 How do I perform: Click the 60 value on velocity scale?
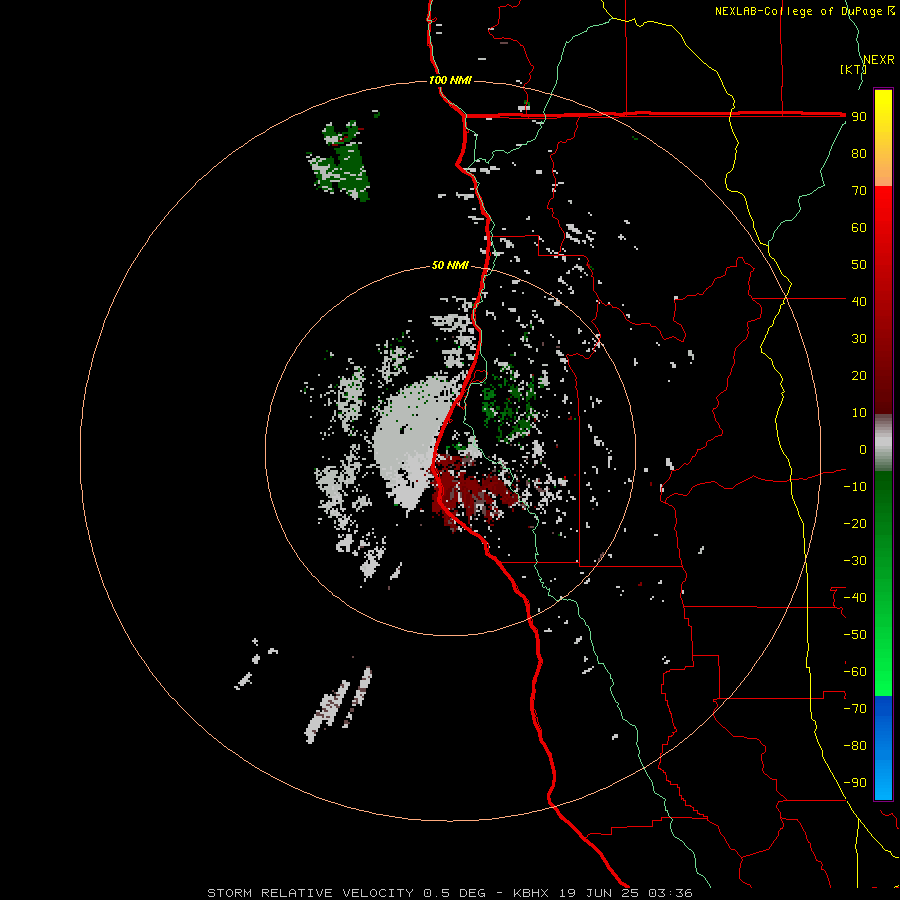click(859, 228)
